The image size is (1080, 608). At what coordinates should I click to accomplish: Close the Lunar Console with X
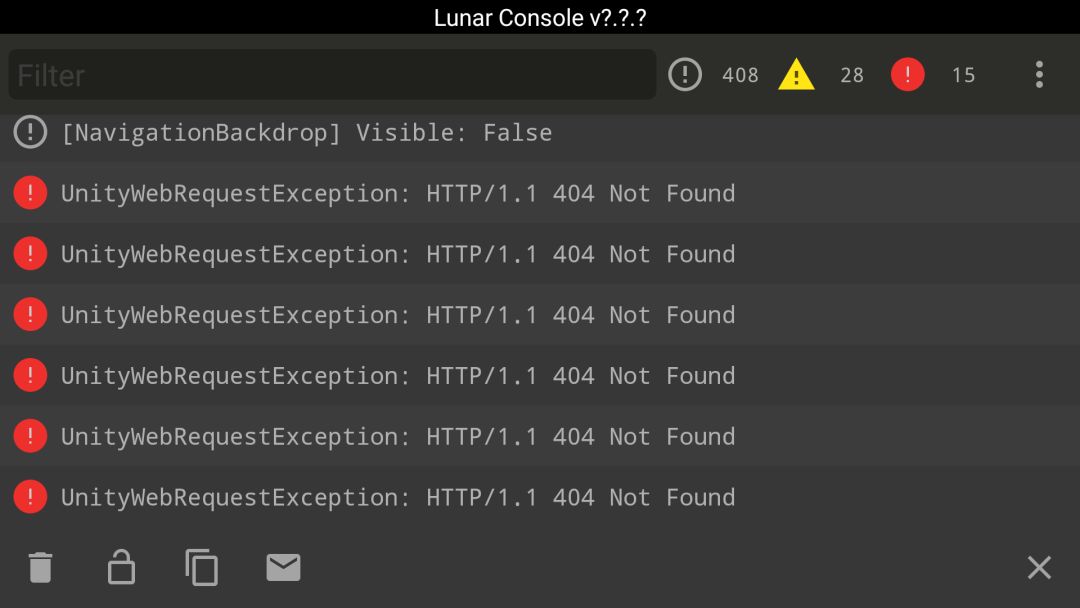click(x=1039, y=567)
